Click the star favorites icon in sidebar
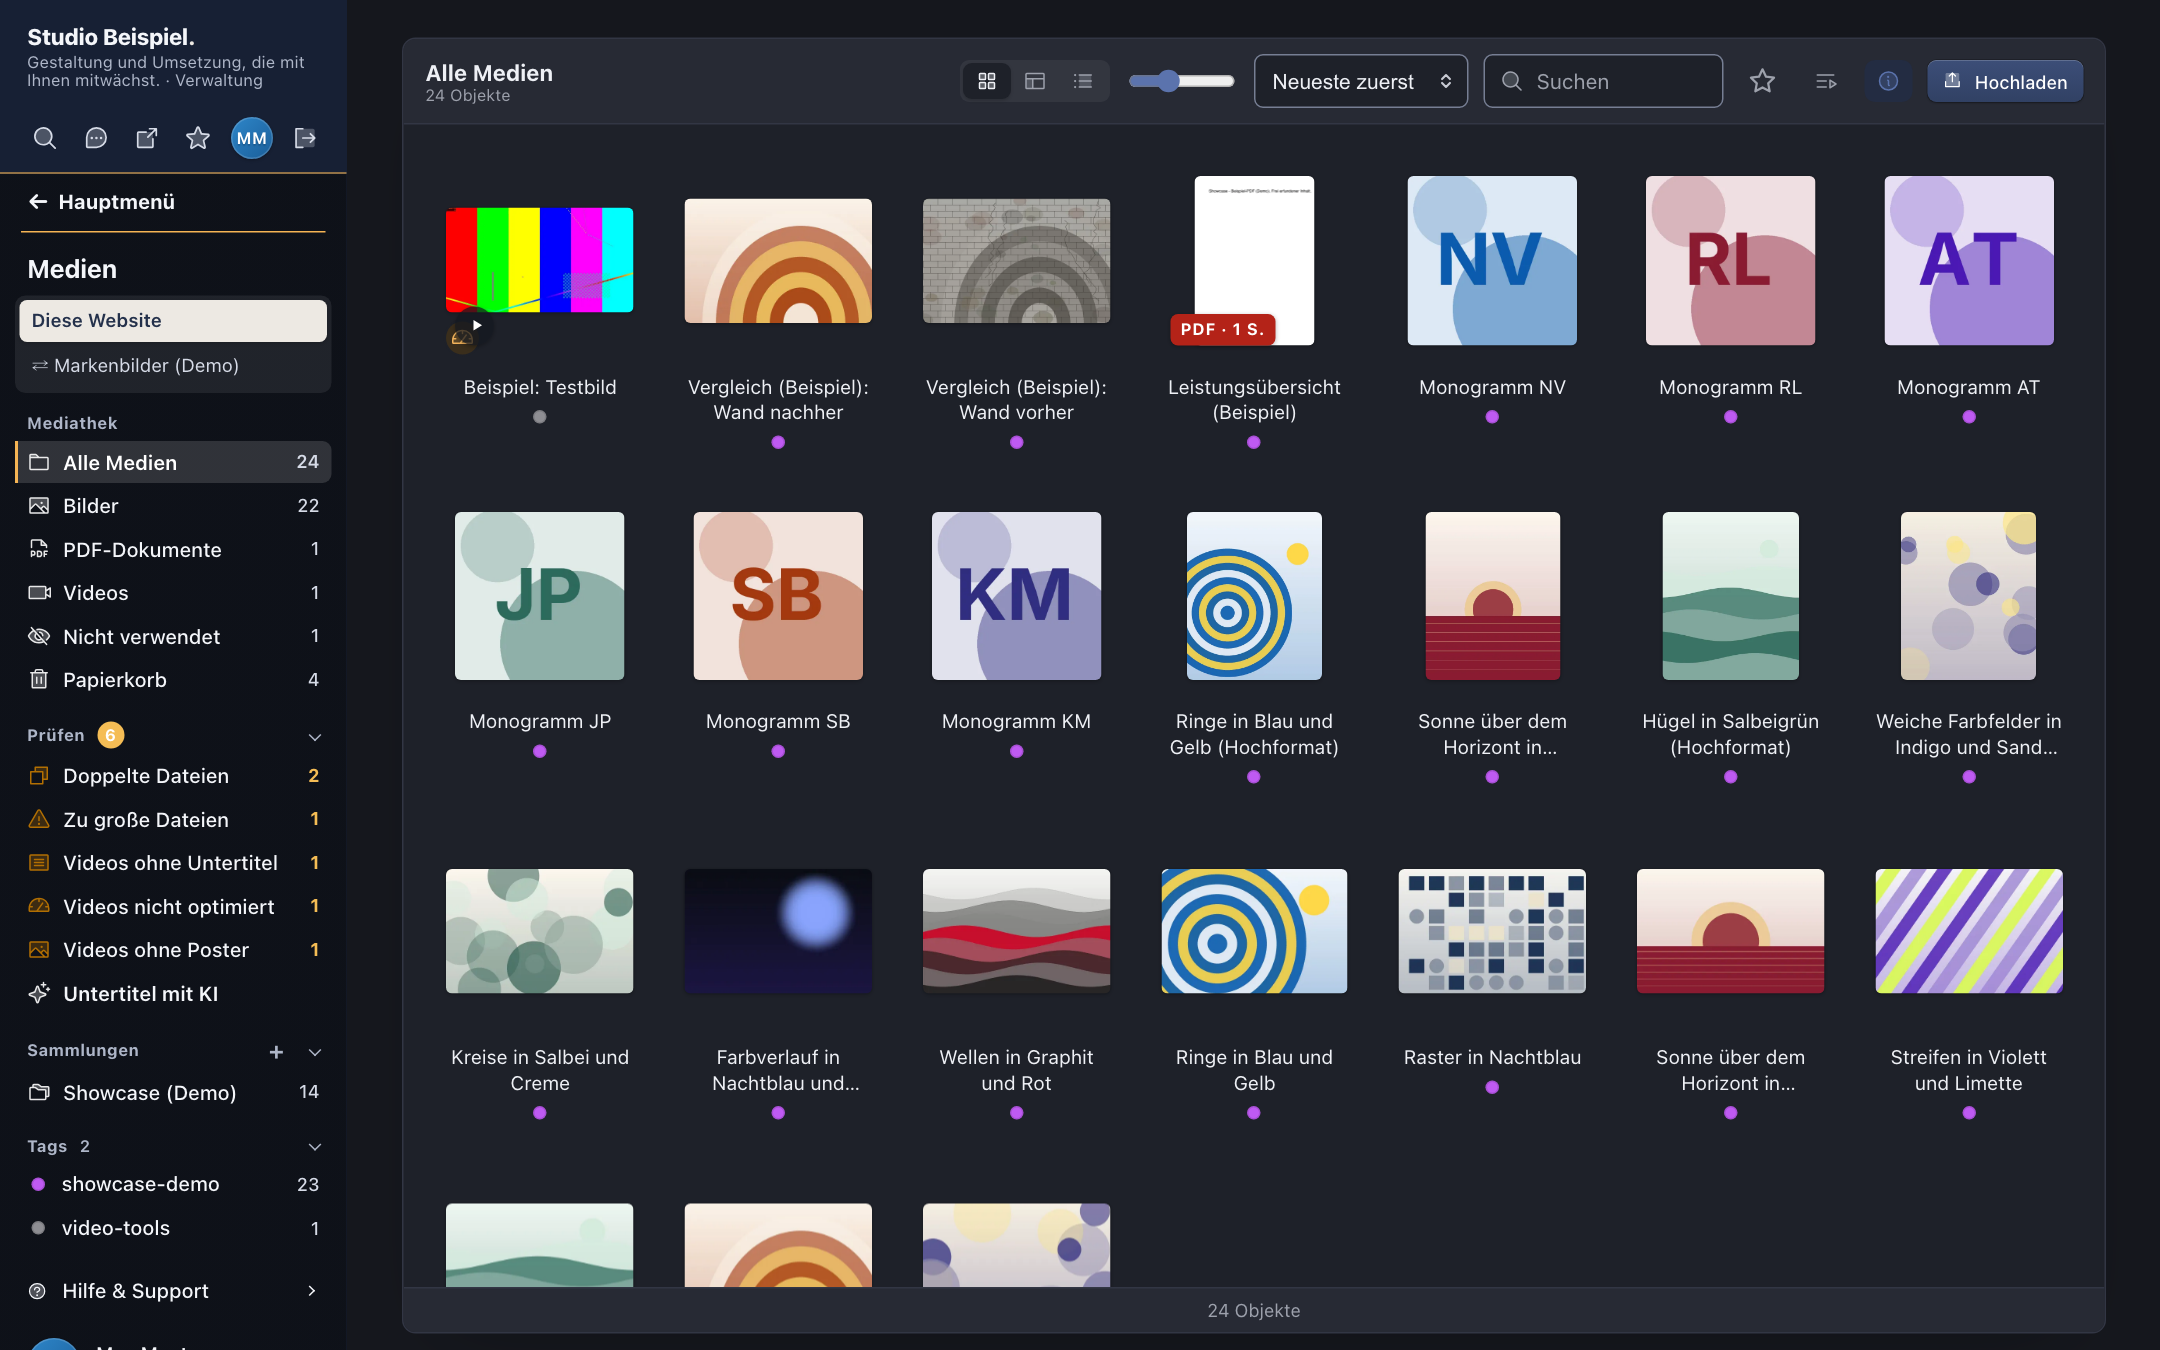Screen dimensions: 2160x1350 (x=198, y=138)
